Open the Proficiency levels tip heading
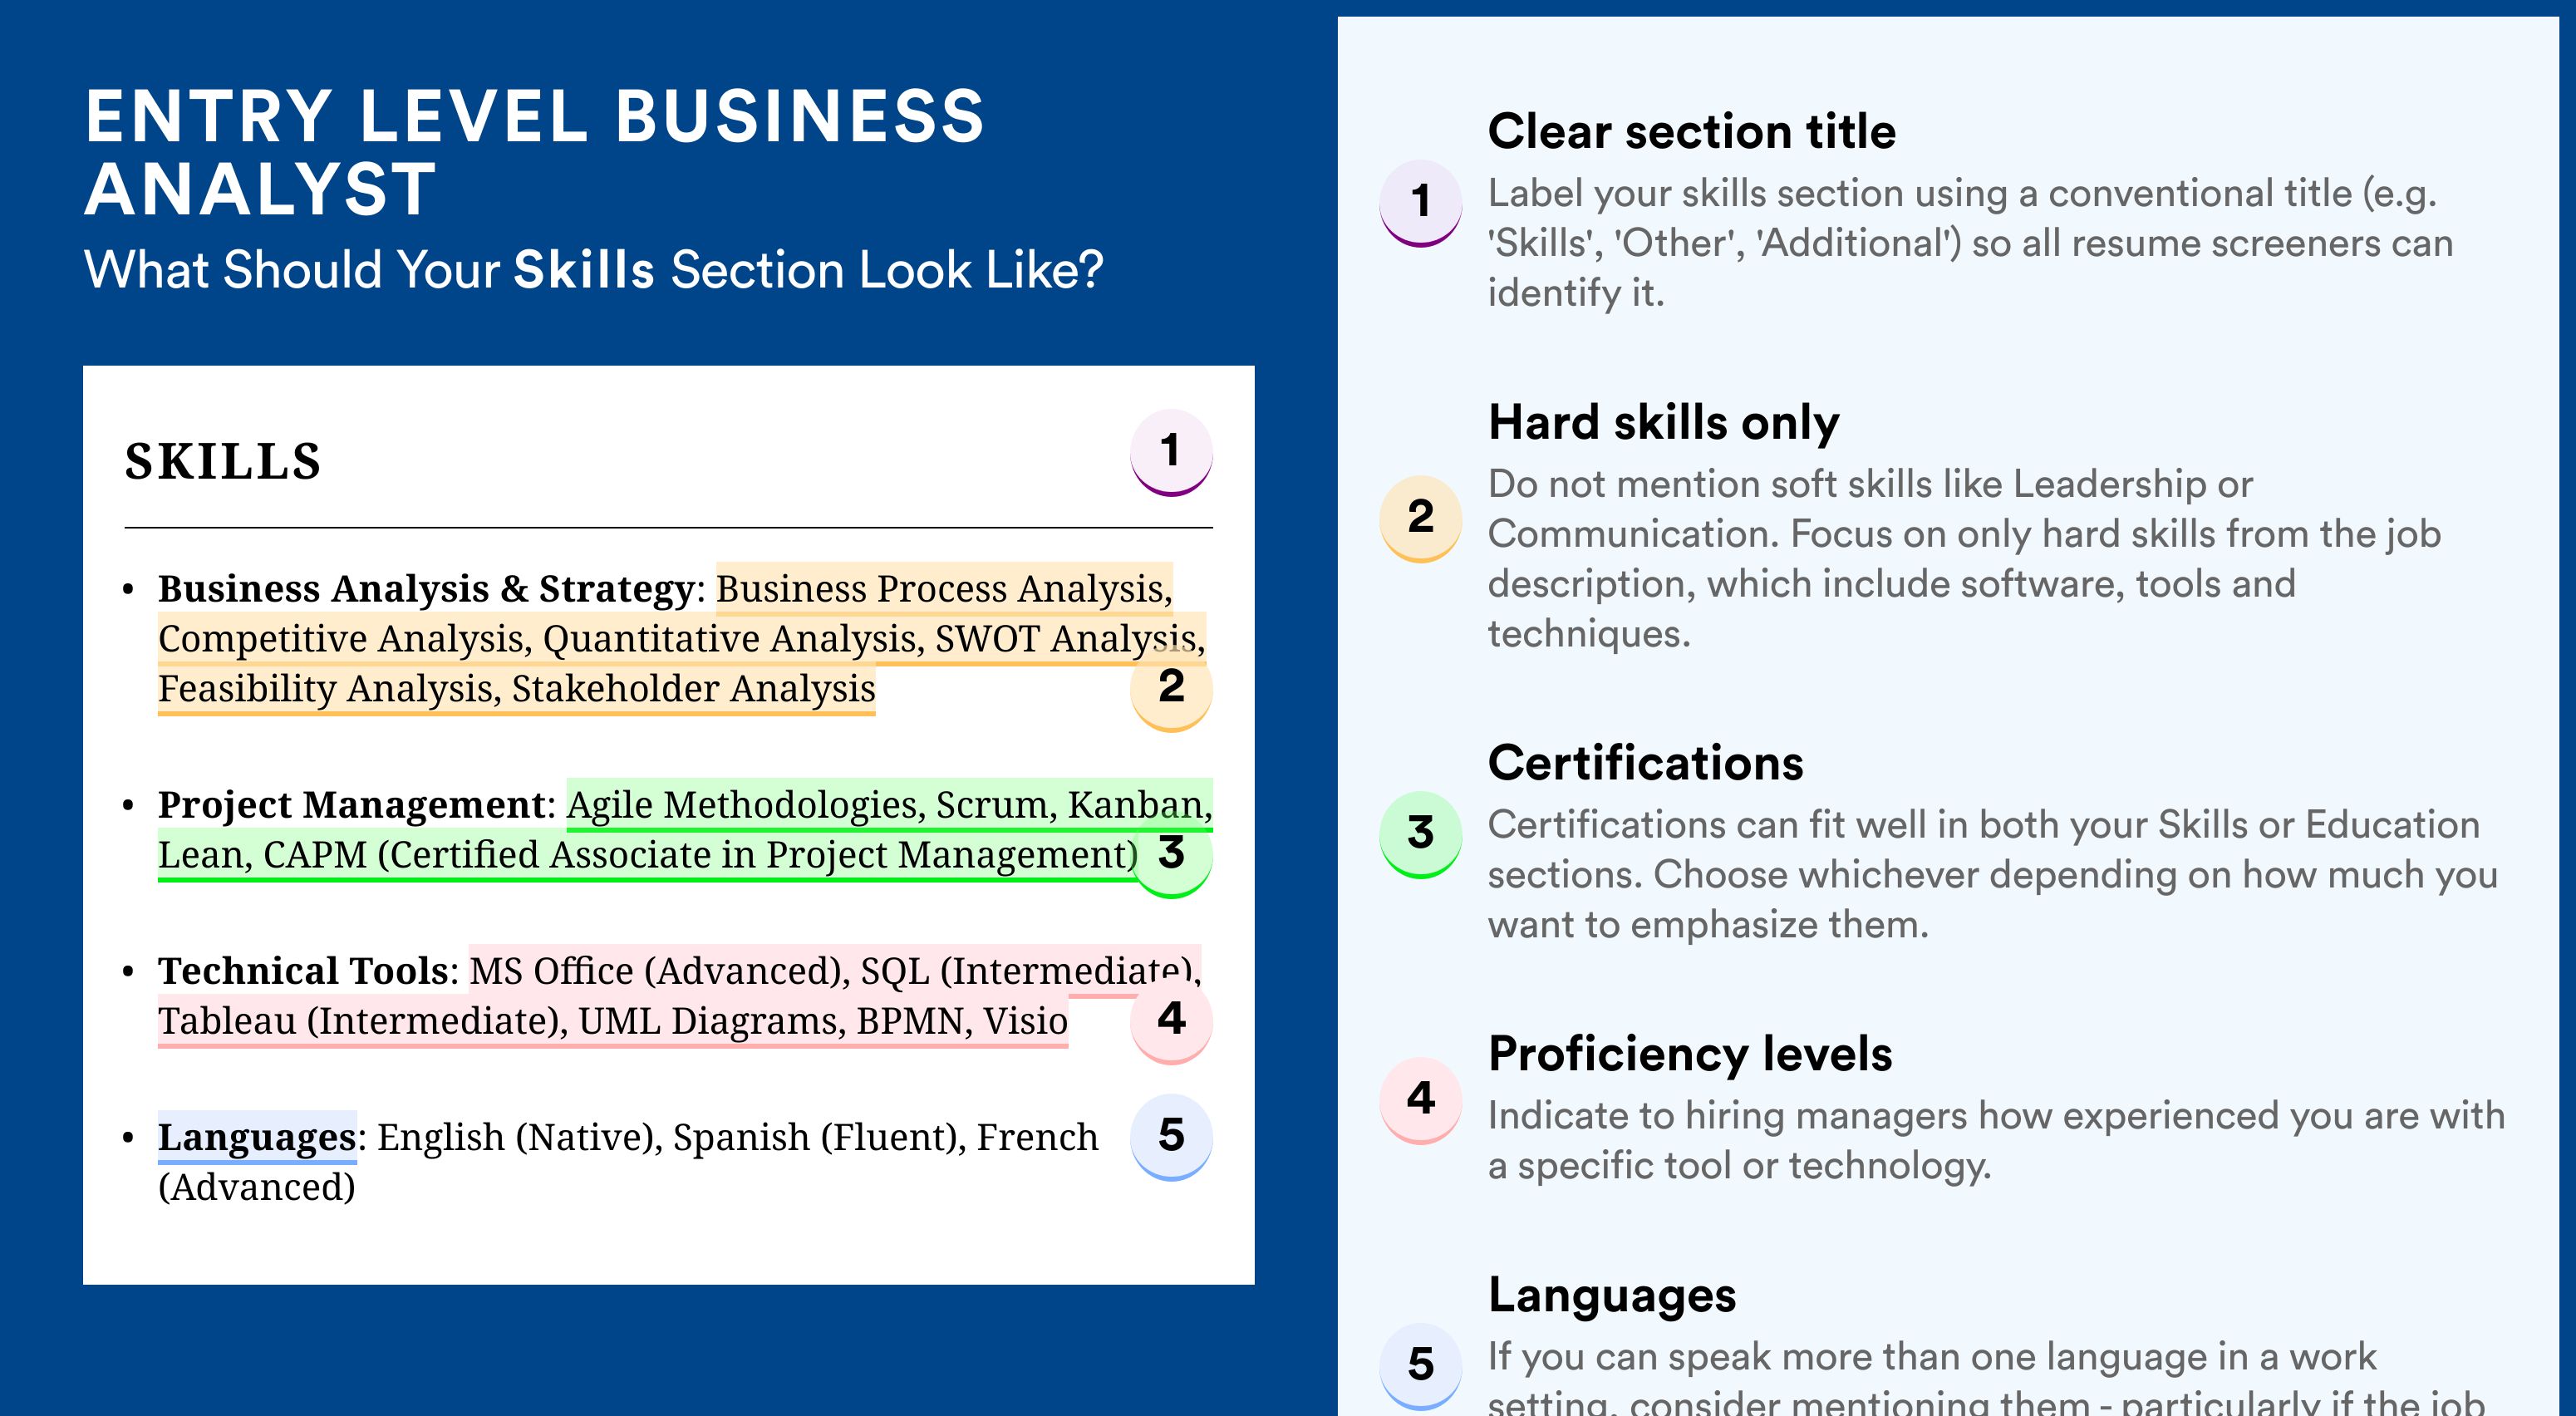The image size is (2576, 1416). coord(1689,1054)
